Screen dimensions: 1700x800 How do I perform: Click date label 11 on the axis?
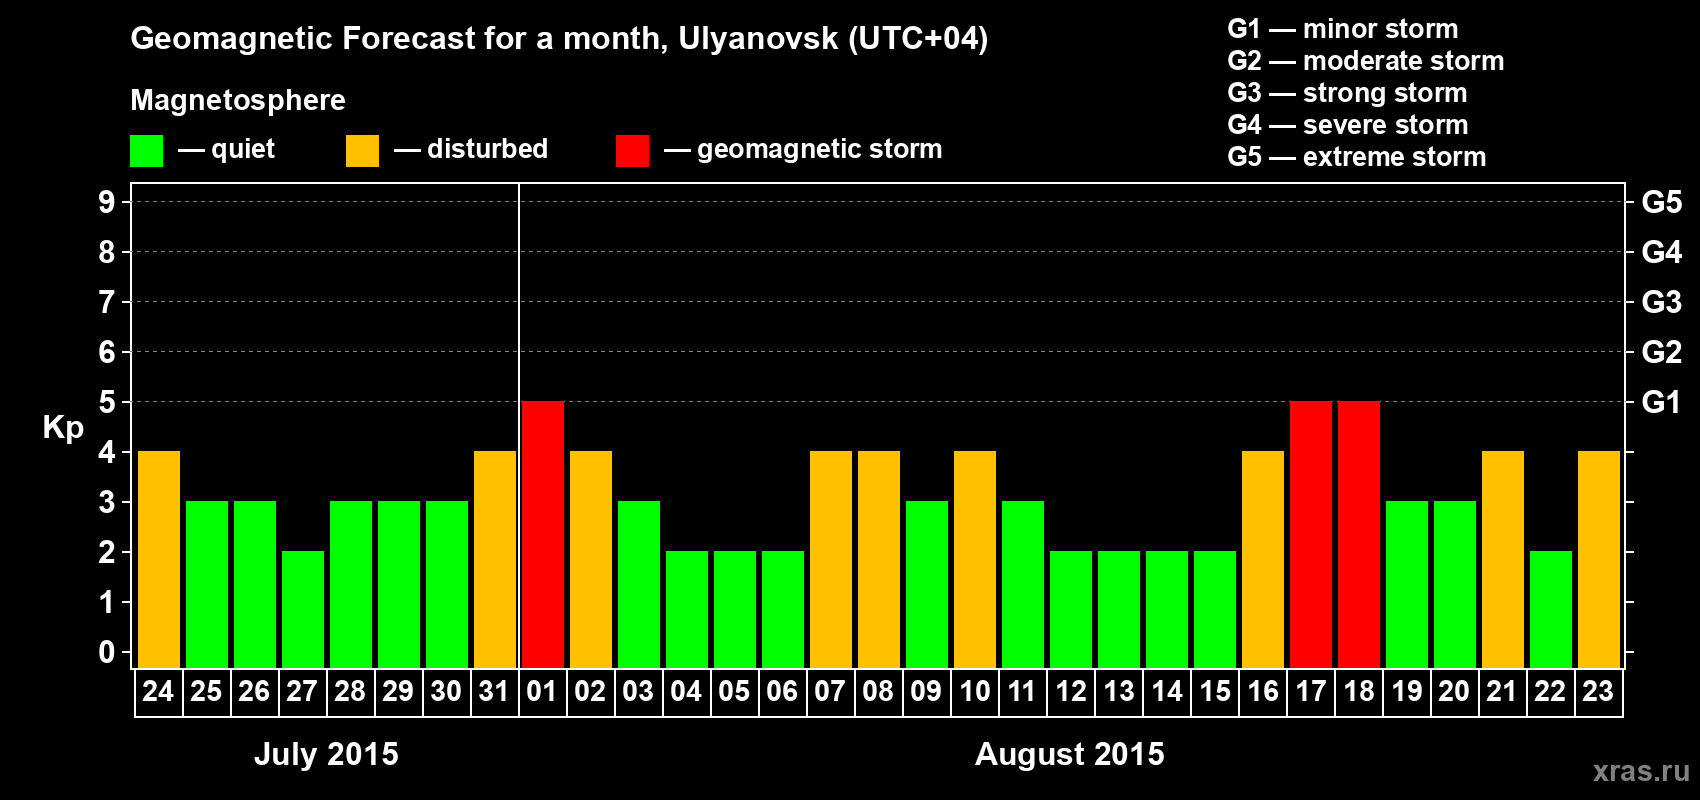coord(1022,691)
